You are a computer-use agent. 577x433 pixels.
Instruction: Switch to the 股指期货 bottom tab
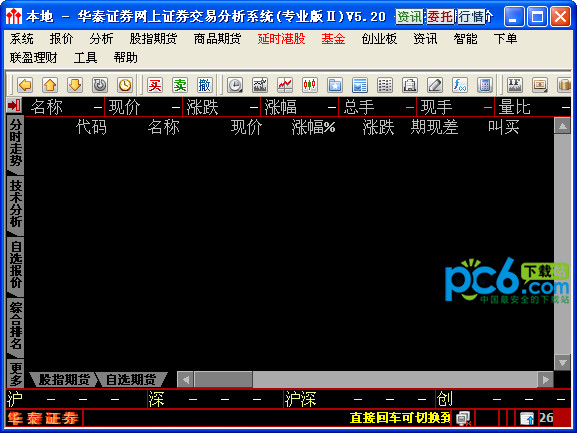(64, 380)
